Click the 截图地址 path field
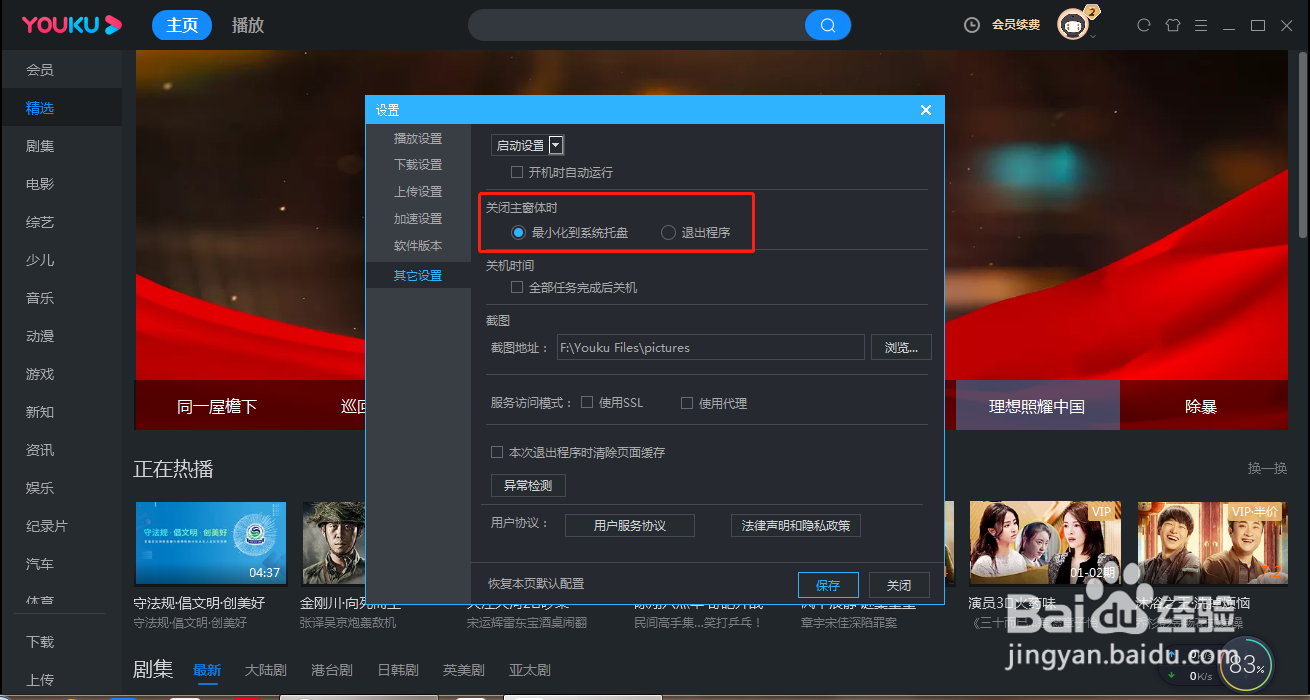 tap(710, 347)
